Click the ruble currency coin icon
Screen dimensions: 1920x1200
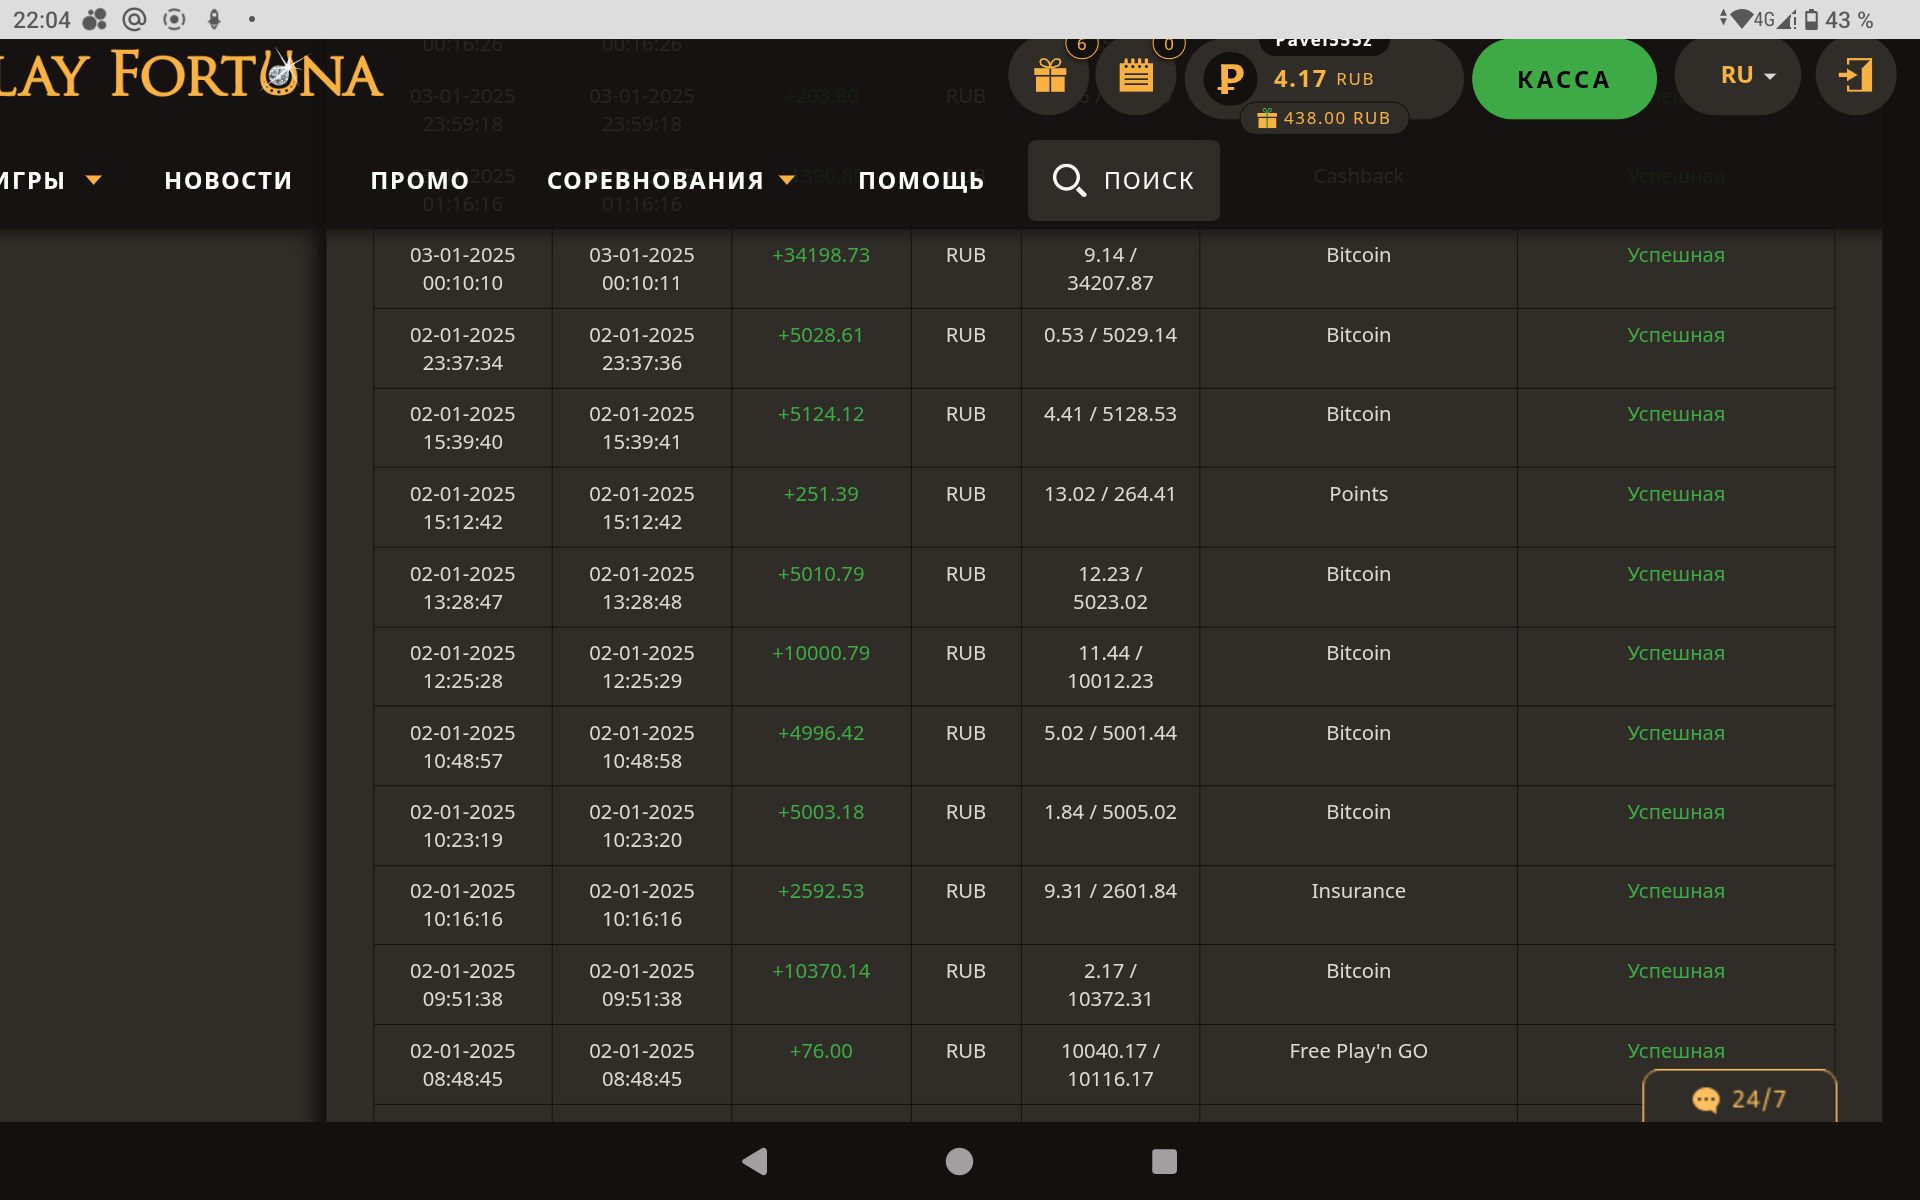tap(1230, 78)
